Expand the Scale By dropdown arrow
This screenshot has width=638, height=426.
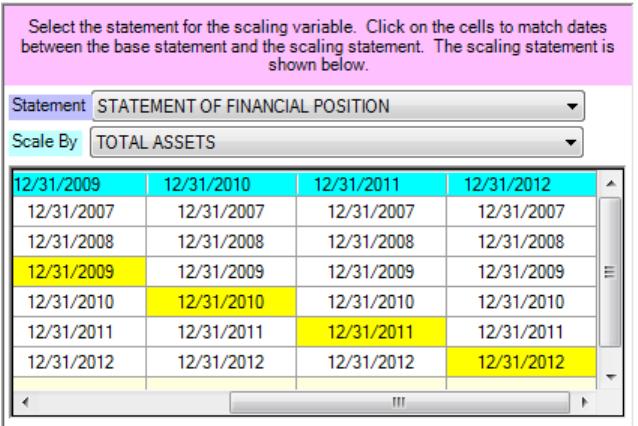pyautogui.click(x=570, y=142)
